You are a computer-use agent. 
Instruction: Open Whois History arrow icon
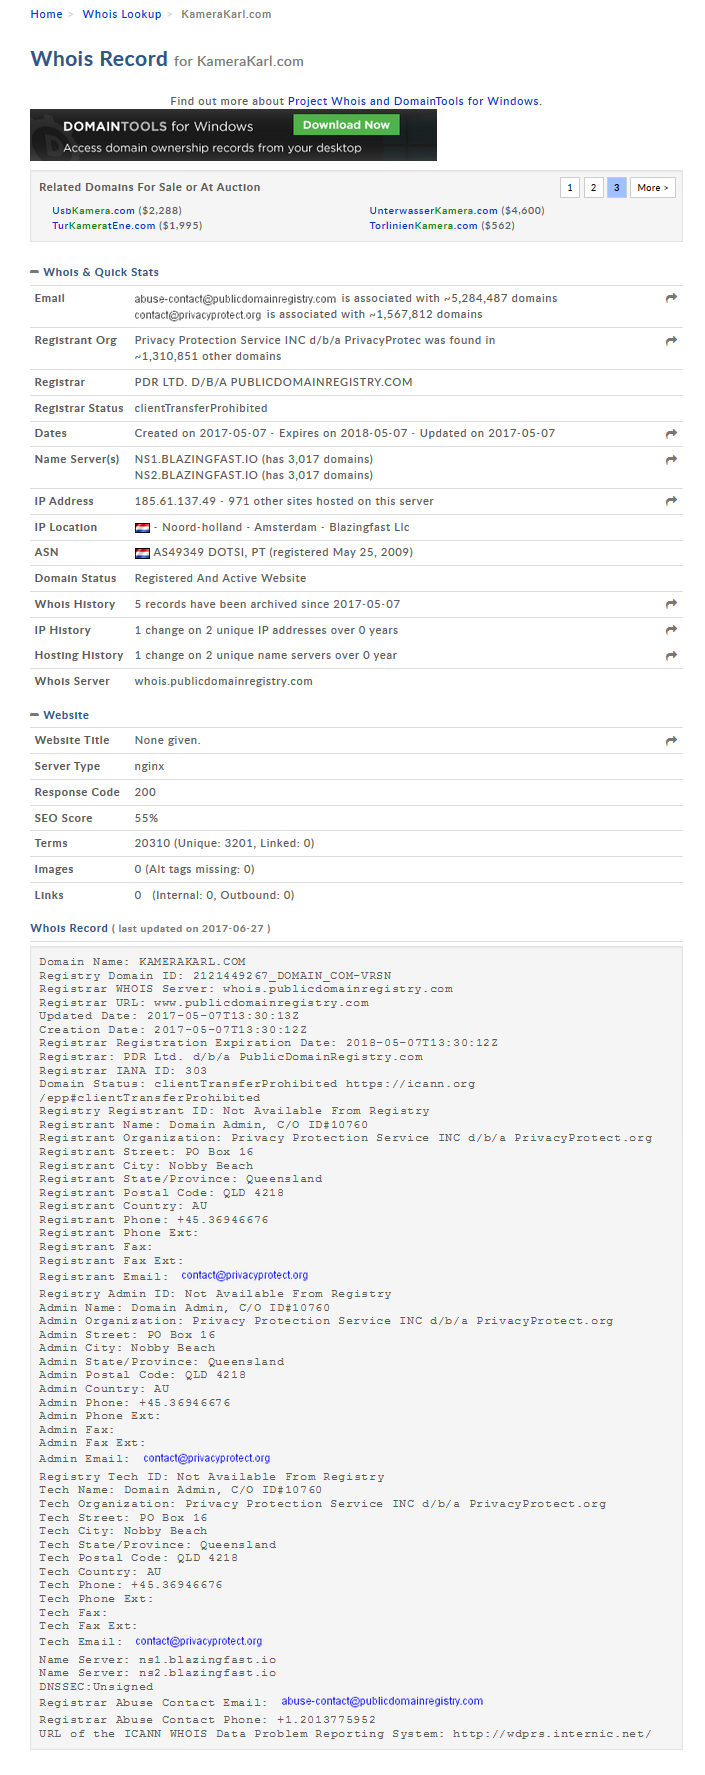click(x=671, y=604)
